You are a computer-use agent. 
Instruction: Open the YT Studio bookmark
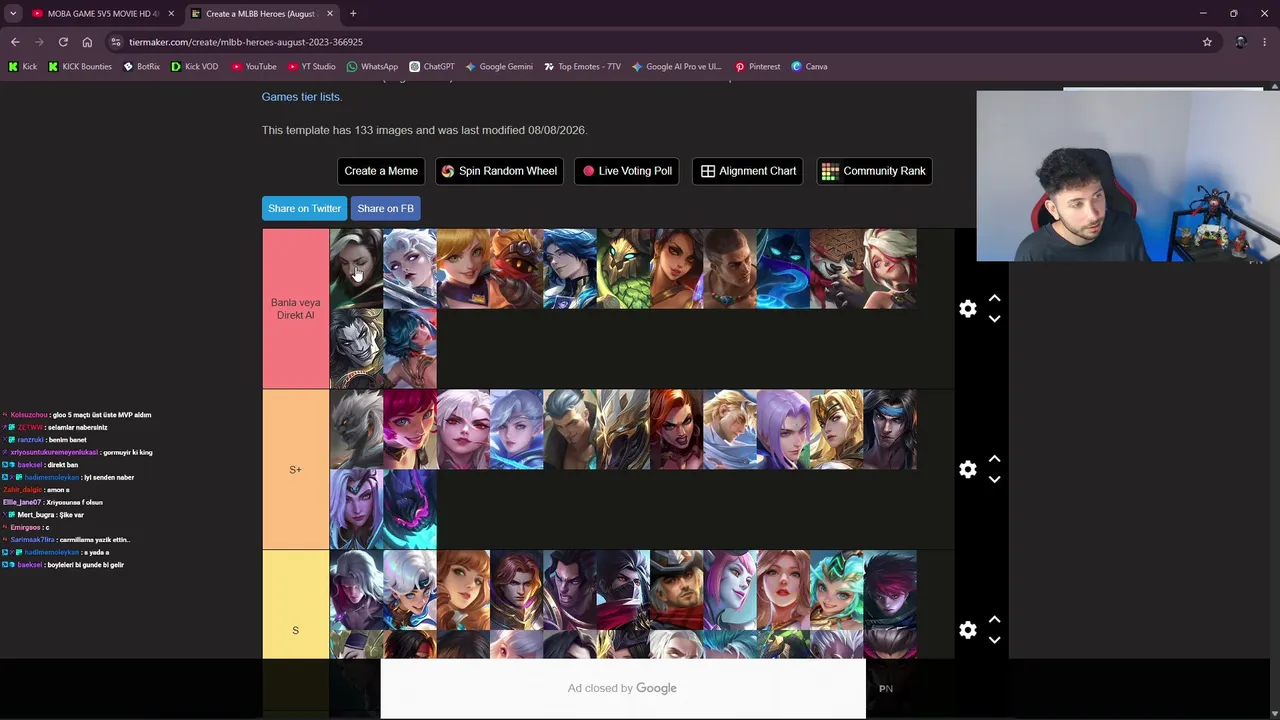point(312,66)
